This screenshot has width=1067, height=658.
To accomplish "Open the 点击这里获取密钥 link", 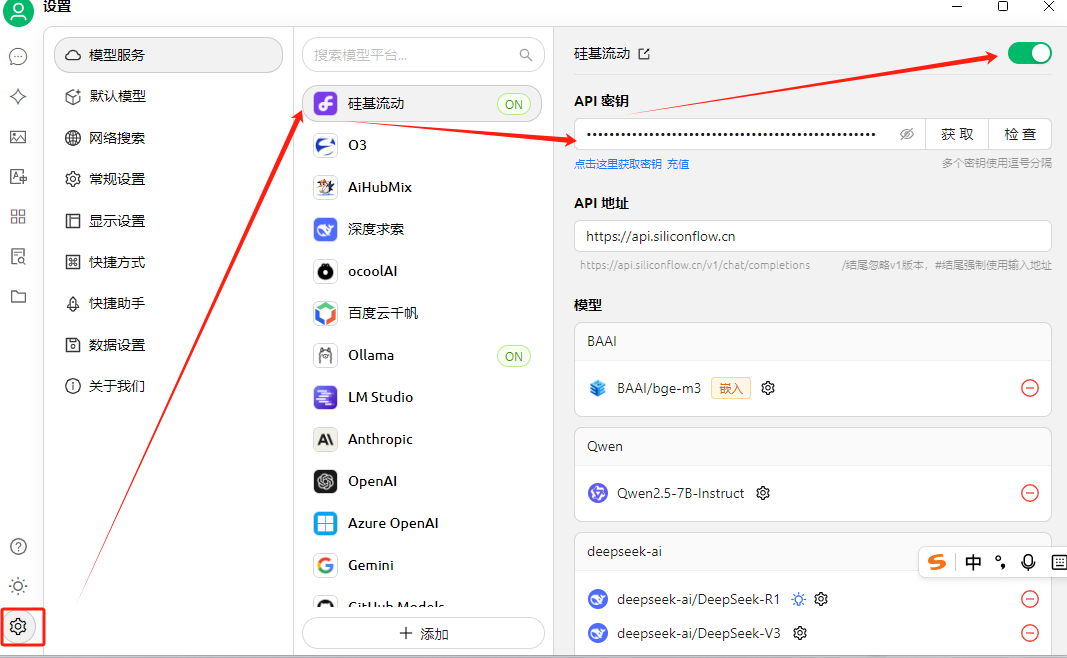I will coord(617,164).
